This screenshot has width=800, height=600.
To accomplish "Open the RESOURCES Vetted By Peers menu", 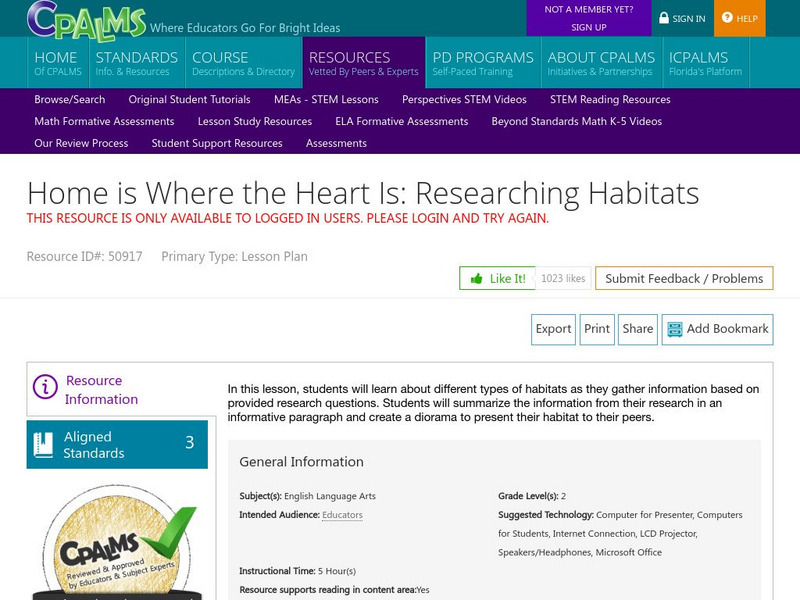I will pyautogui.click(x=364, y=63).
